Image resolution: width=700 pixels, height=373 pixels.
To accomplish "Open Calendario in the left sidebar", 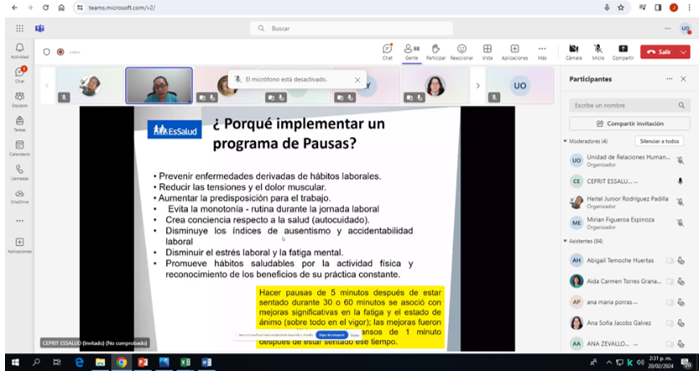I will click(x=20, y=148).
